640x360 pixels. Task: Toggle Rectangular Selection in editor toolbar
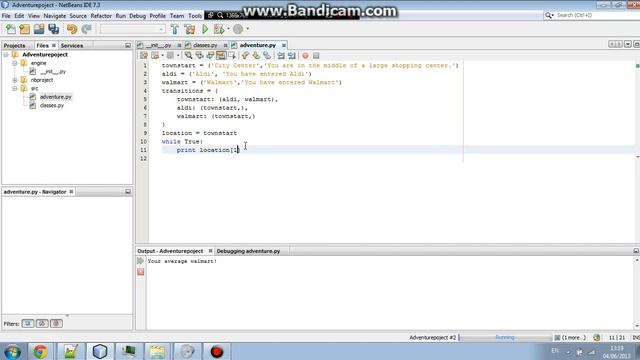pyautogui.click(x=232, y=56)
